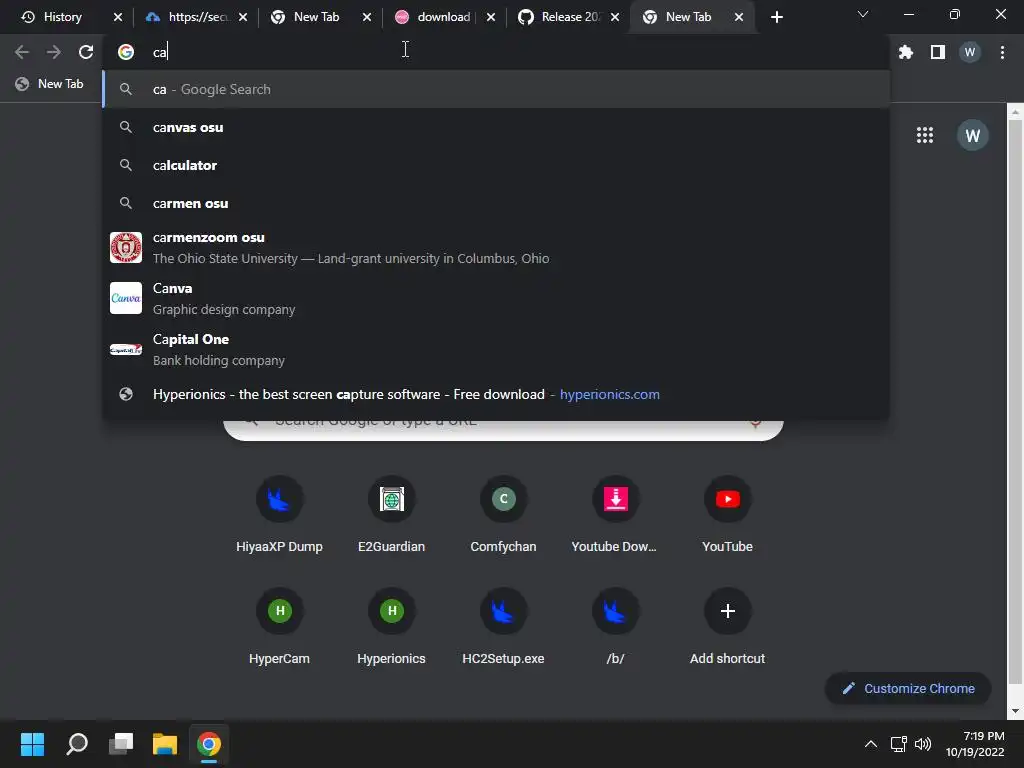The image size is (1024, 768).
Task: Select the 'calculator' suggestion
Action: pos(496,165)
